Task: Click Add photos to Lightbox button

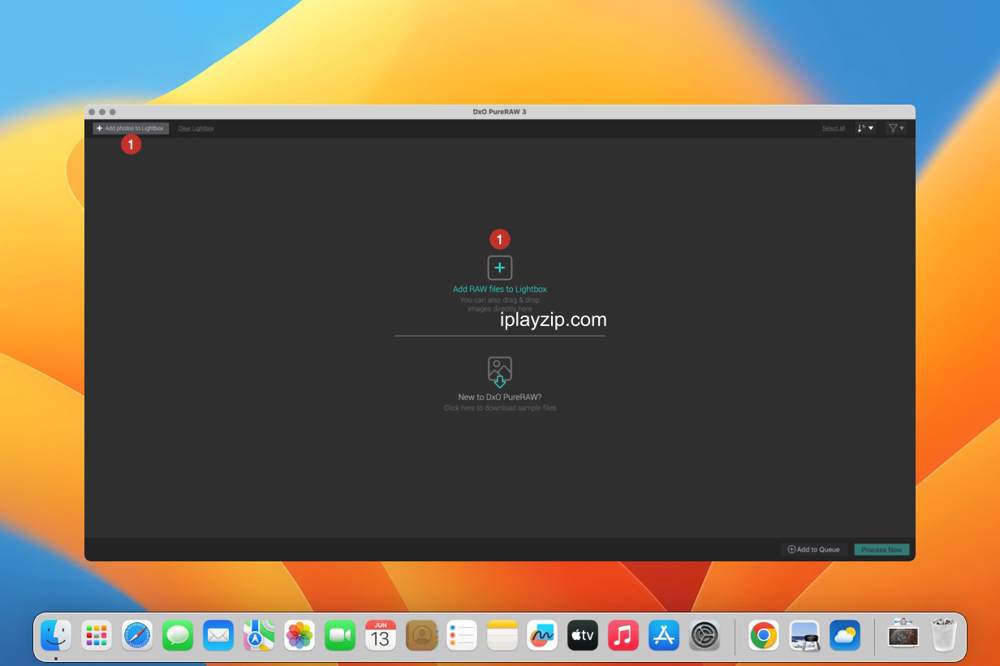Action: pos(131,128)
